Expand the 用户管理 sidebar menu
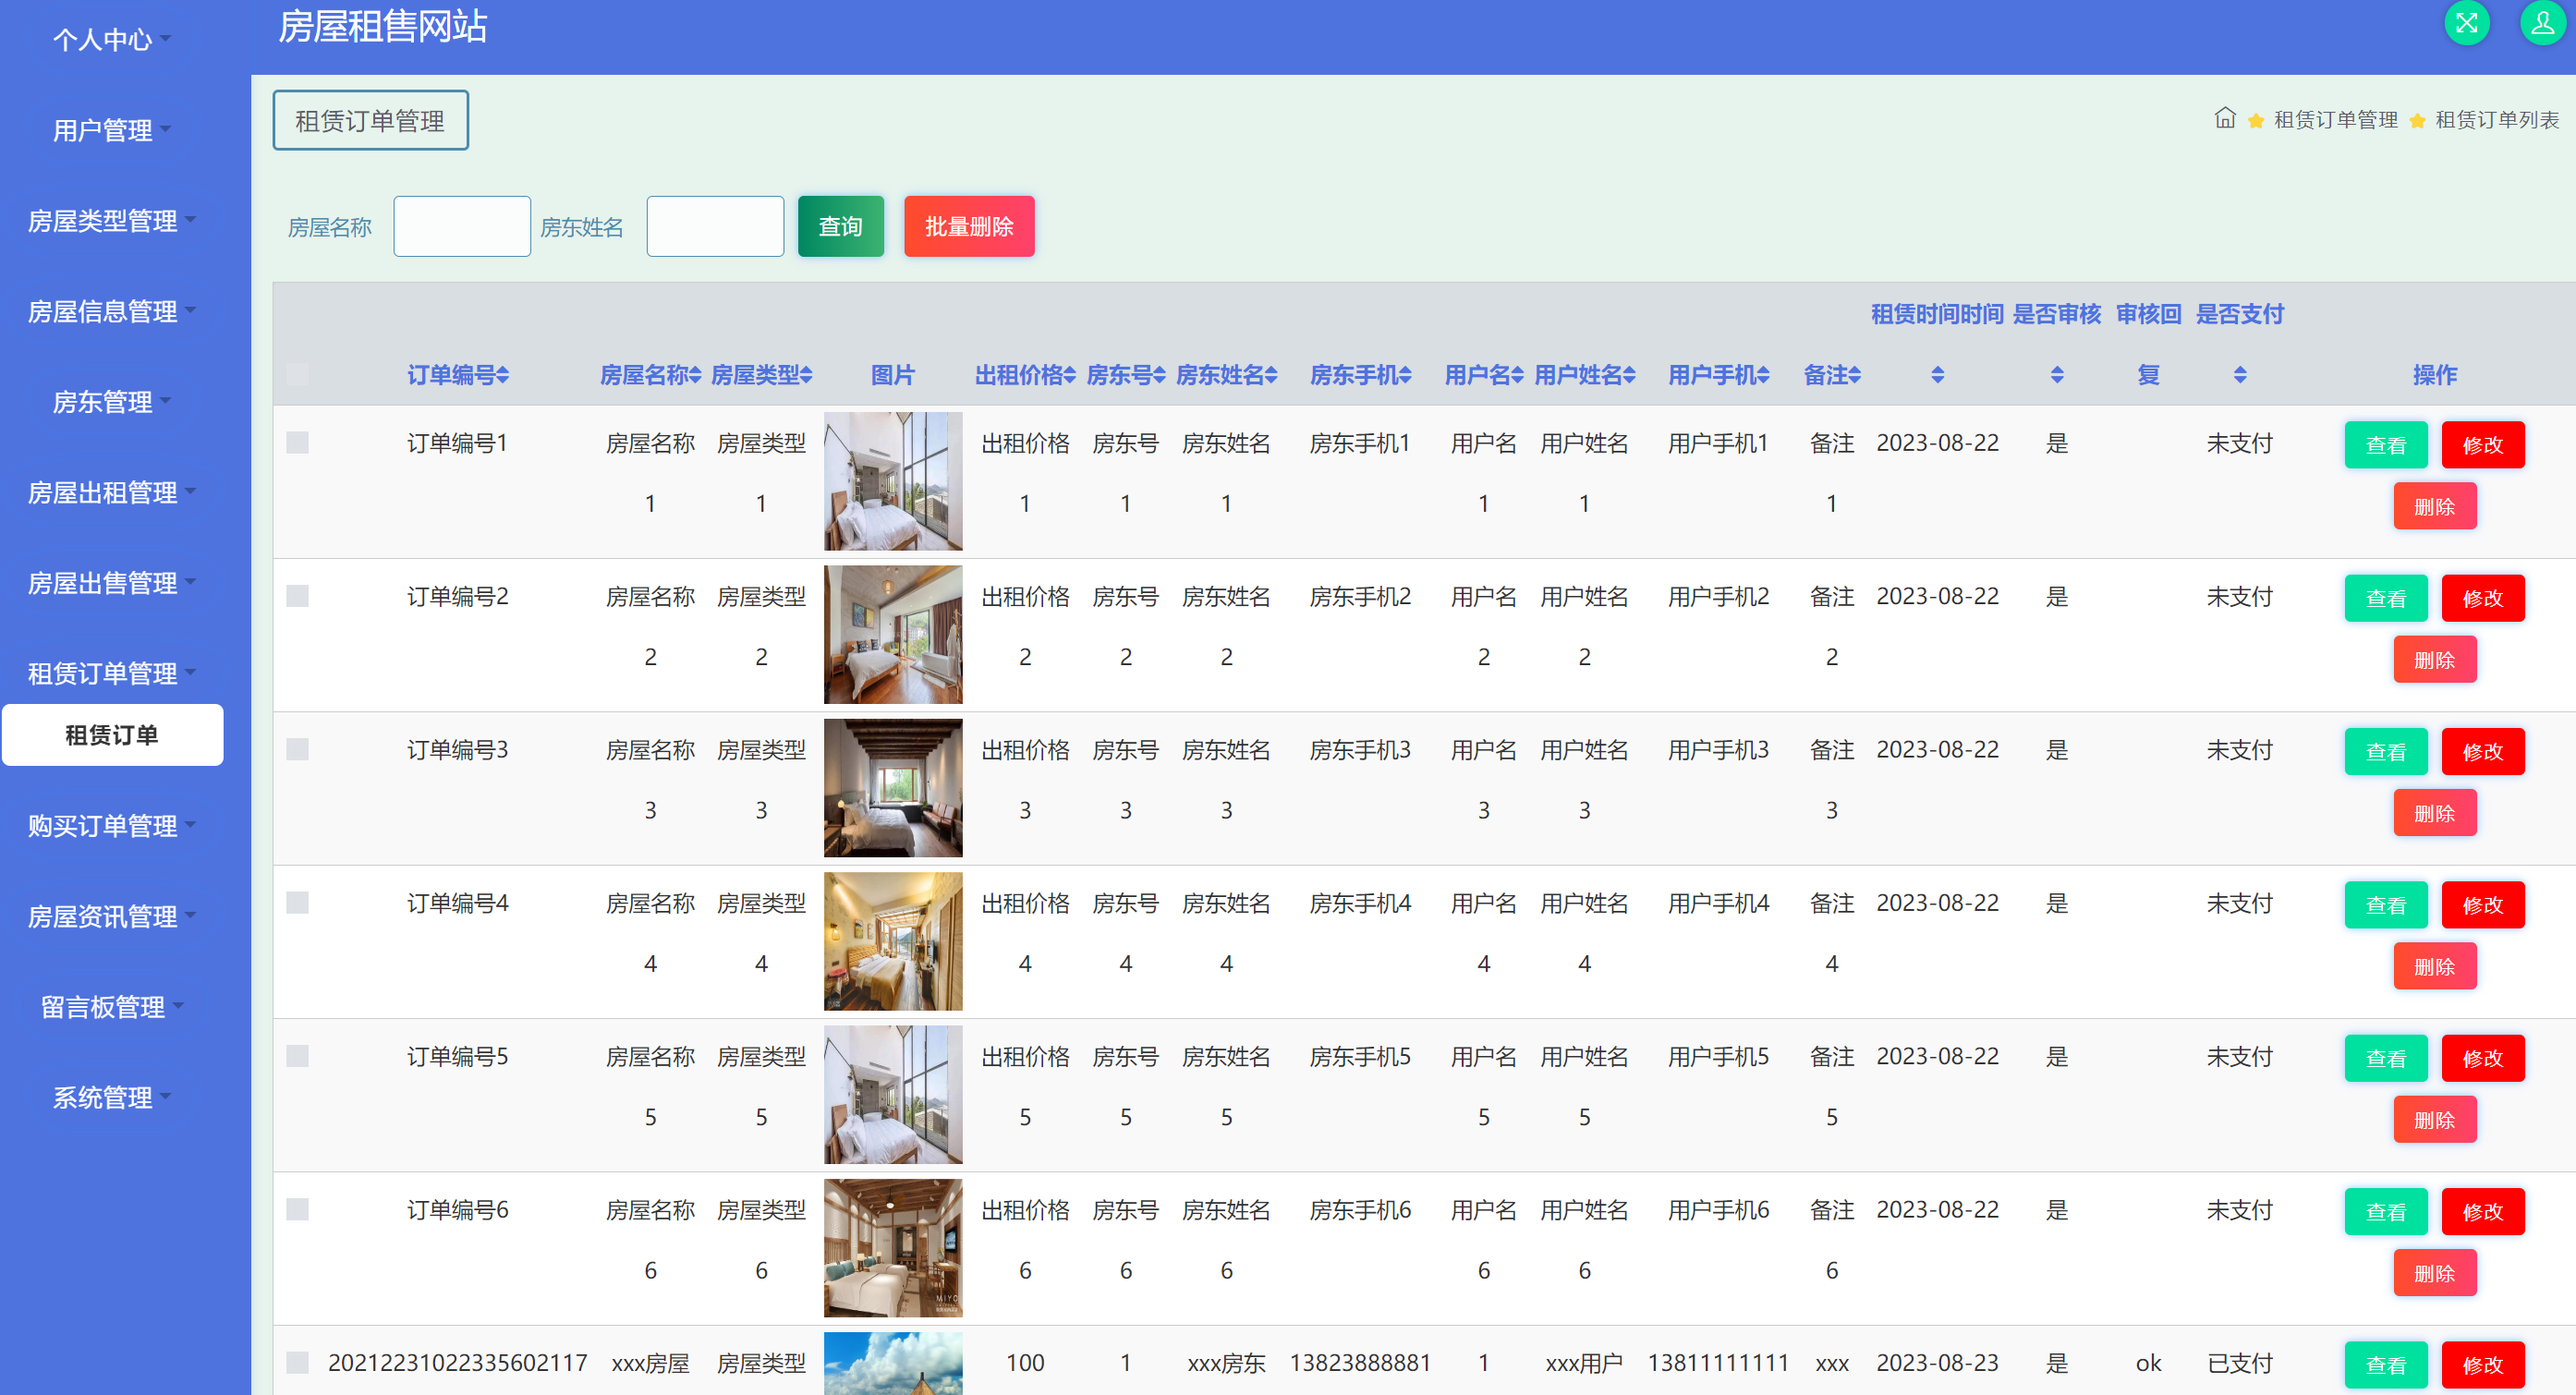The height and width of the screenshot is (1395, 2576). [111, 130]
